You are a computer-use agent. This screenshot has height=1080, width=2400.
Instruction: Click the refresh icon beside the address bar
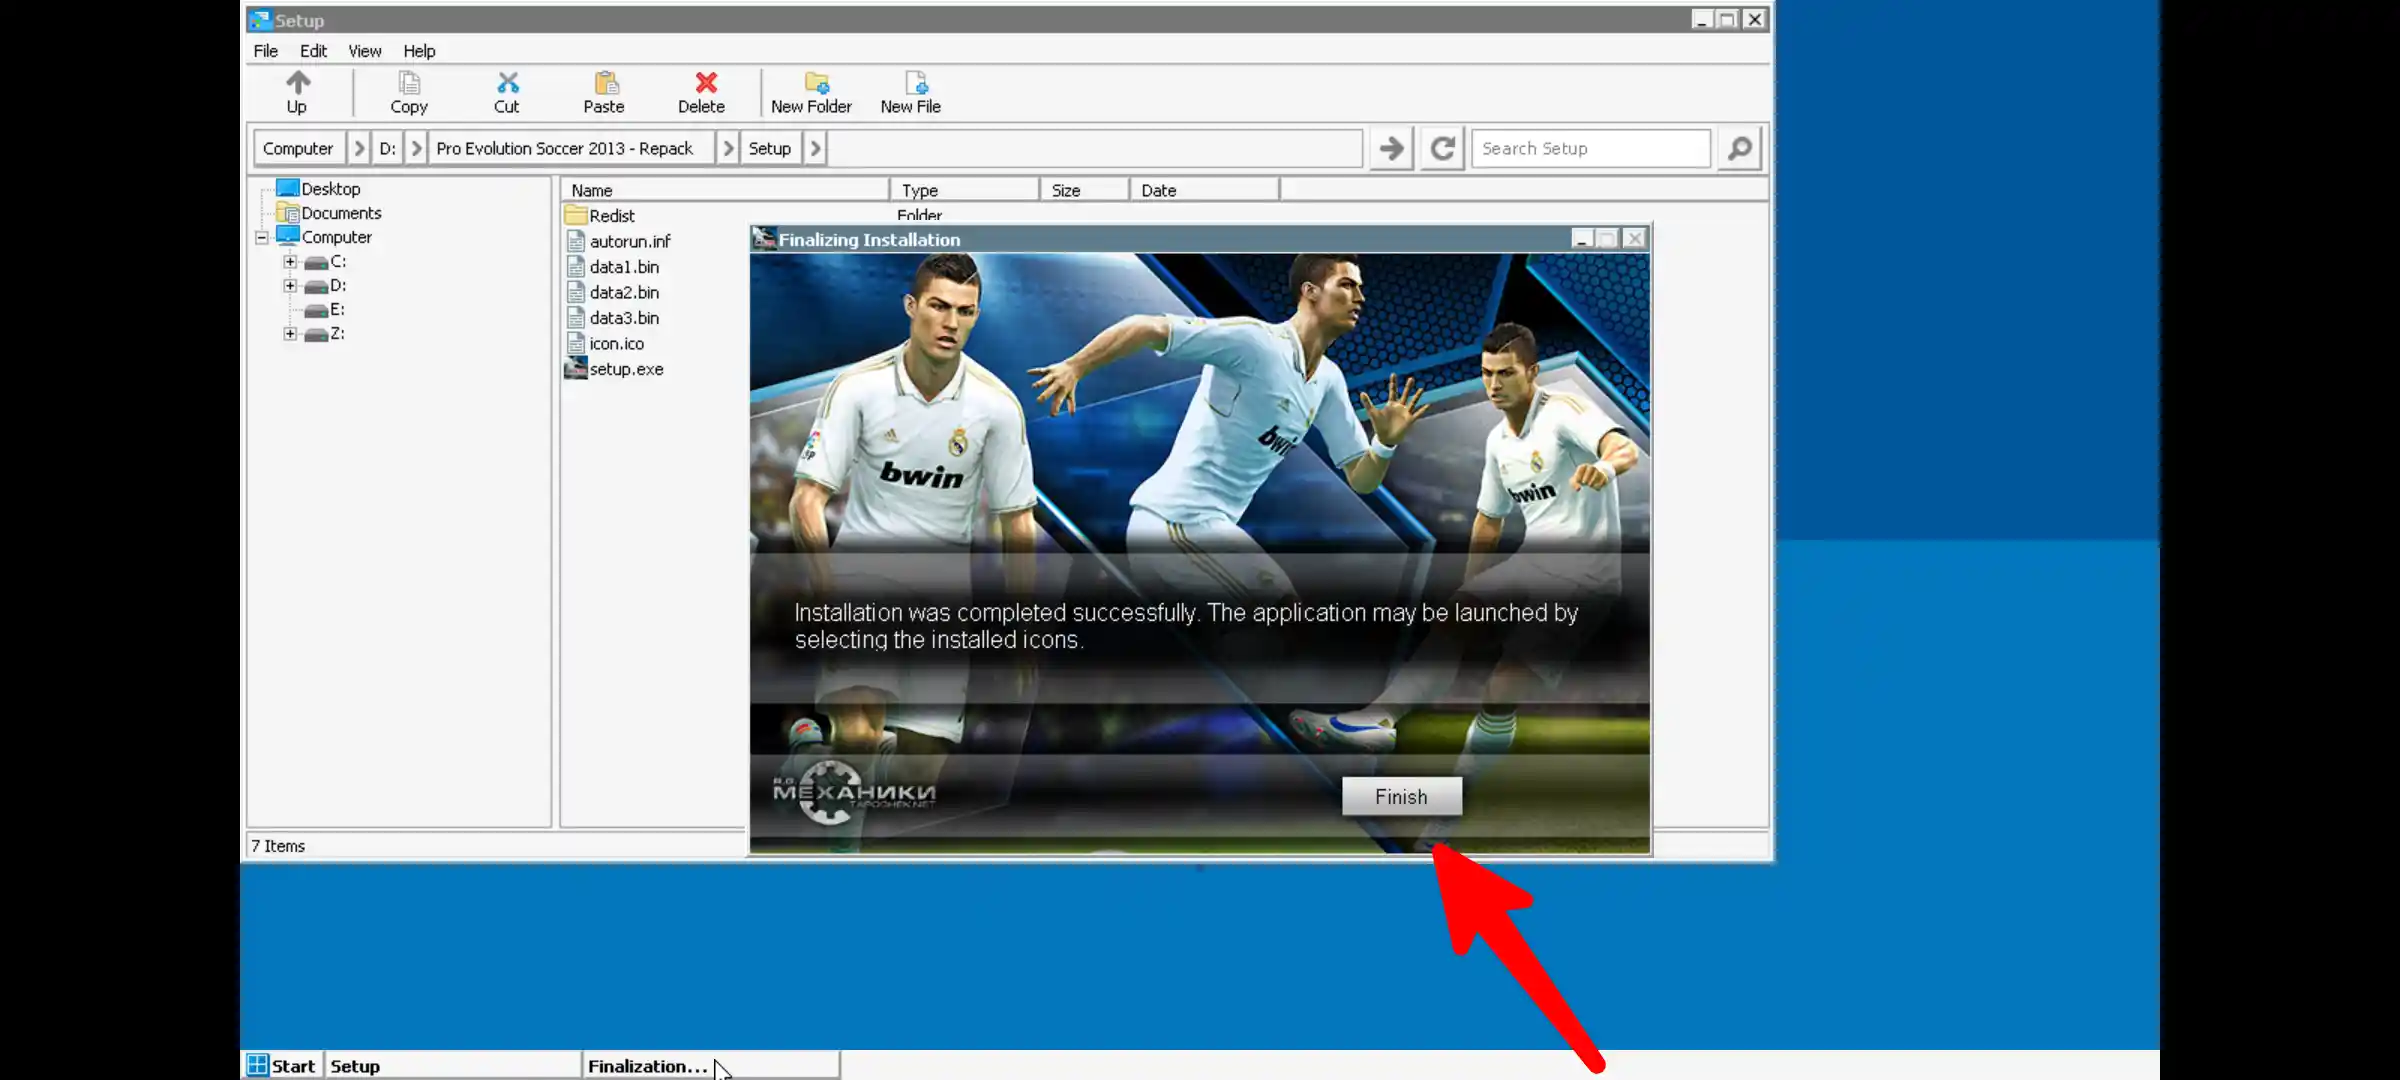point(1441,148)
